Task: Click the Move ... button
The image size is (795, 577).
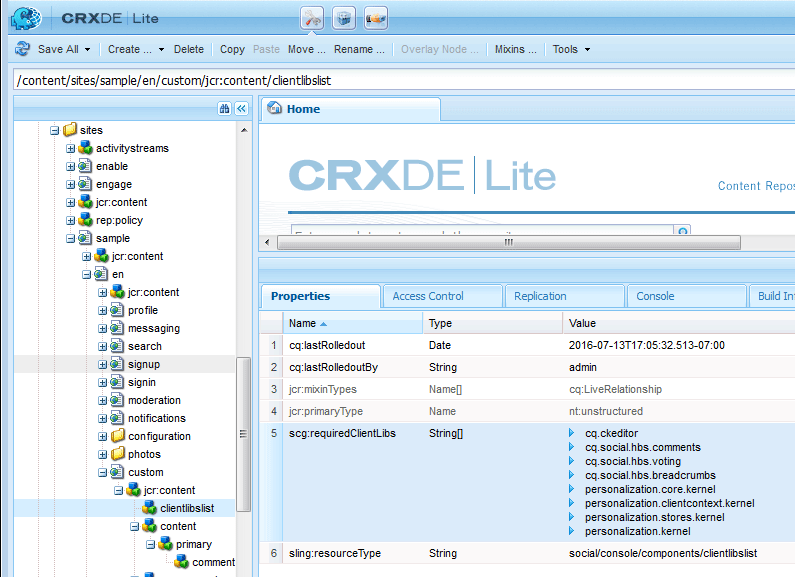Action: [306, 49]
